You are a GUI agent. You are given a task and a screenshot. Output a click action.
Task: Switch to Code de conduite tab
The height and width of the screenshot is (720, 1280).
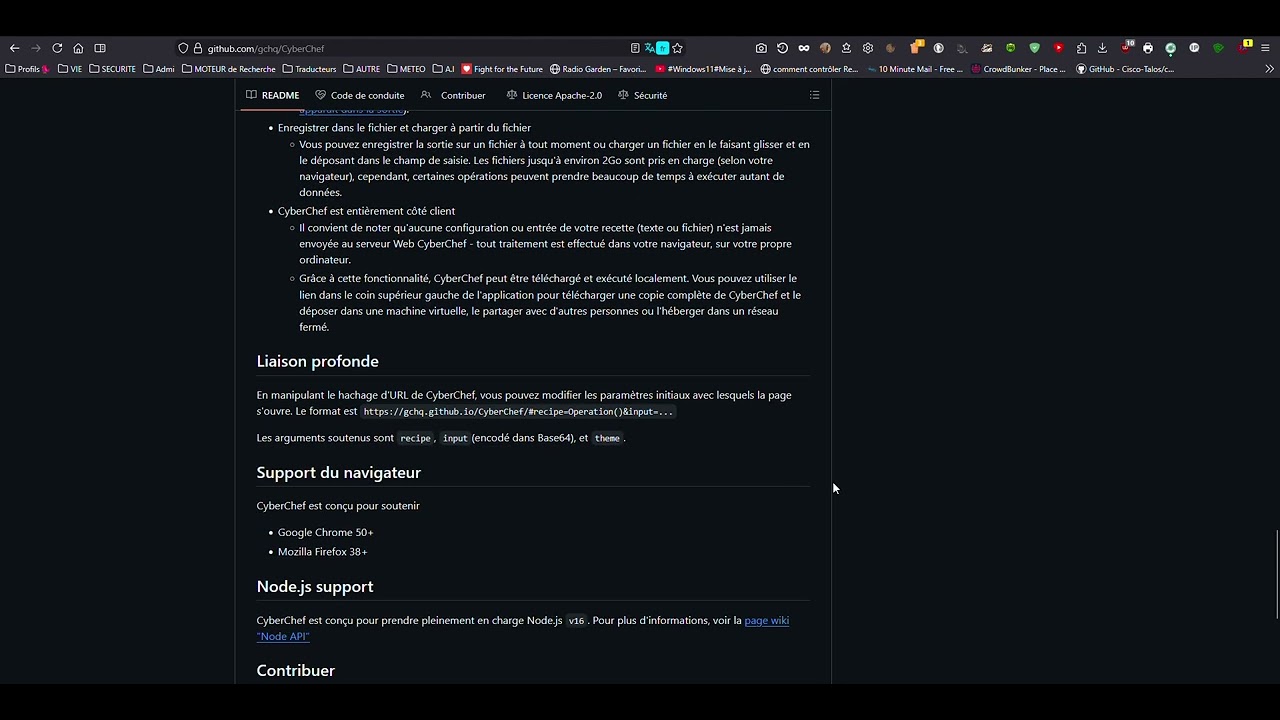pyautogui.click(x=360, y=95)
